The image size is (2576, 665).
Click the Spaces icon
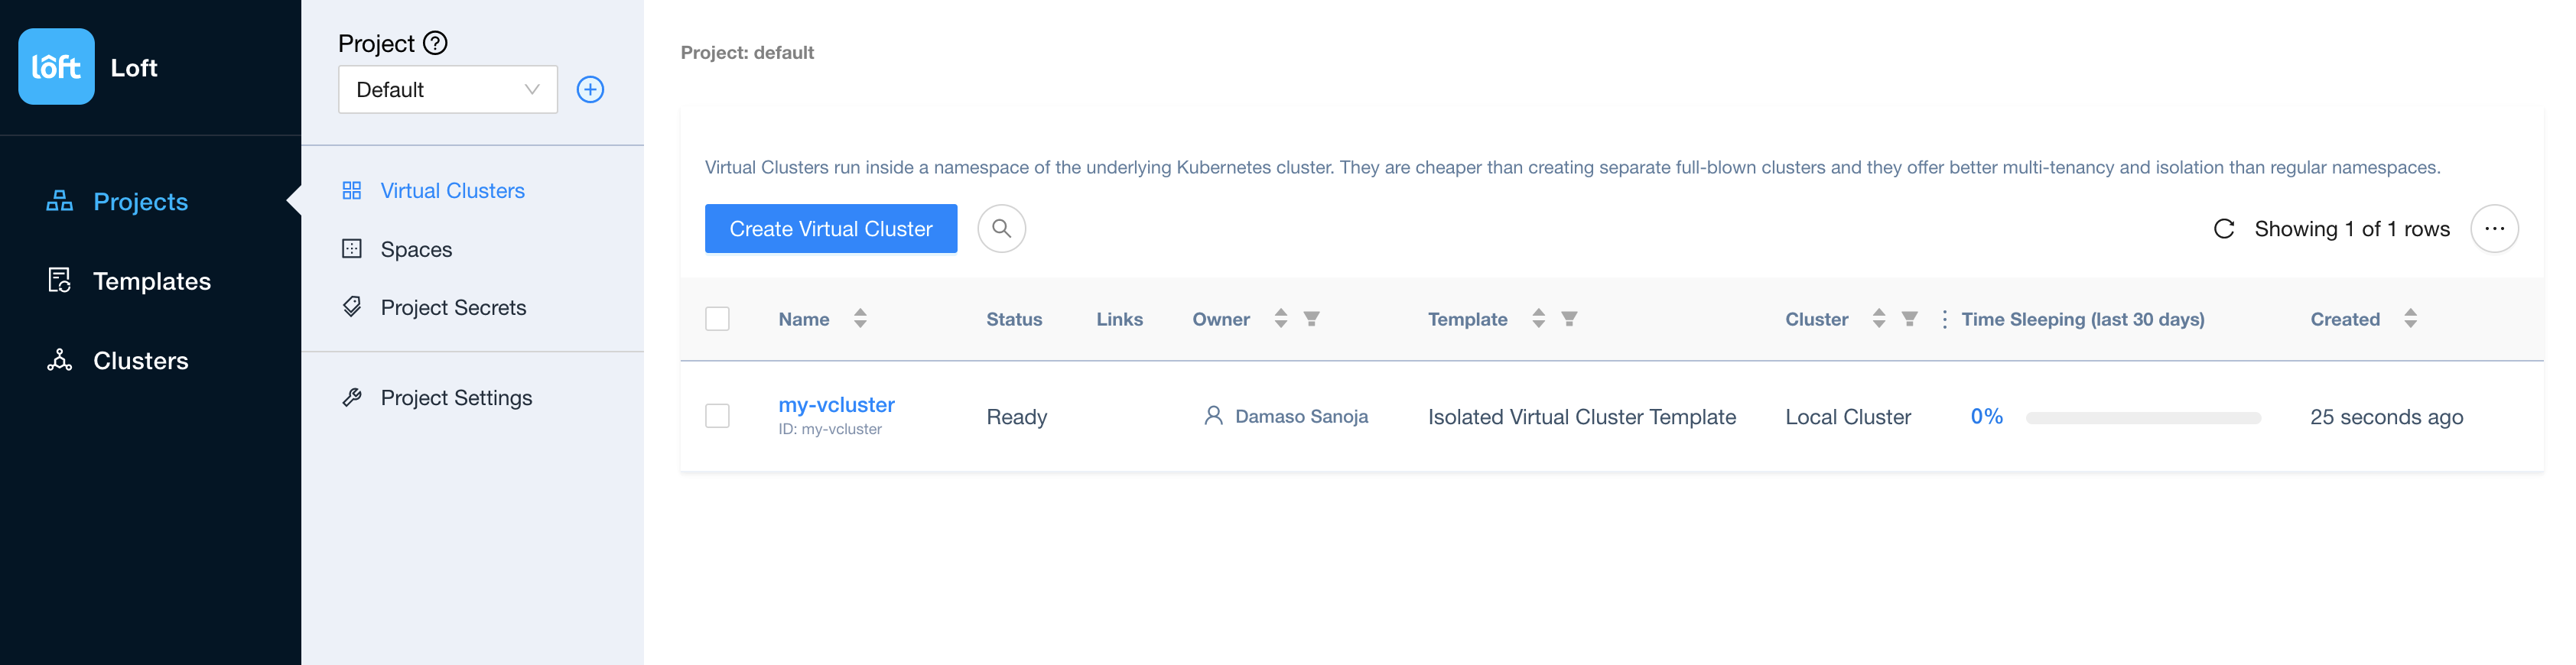352,248
